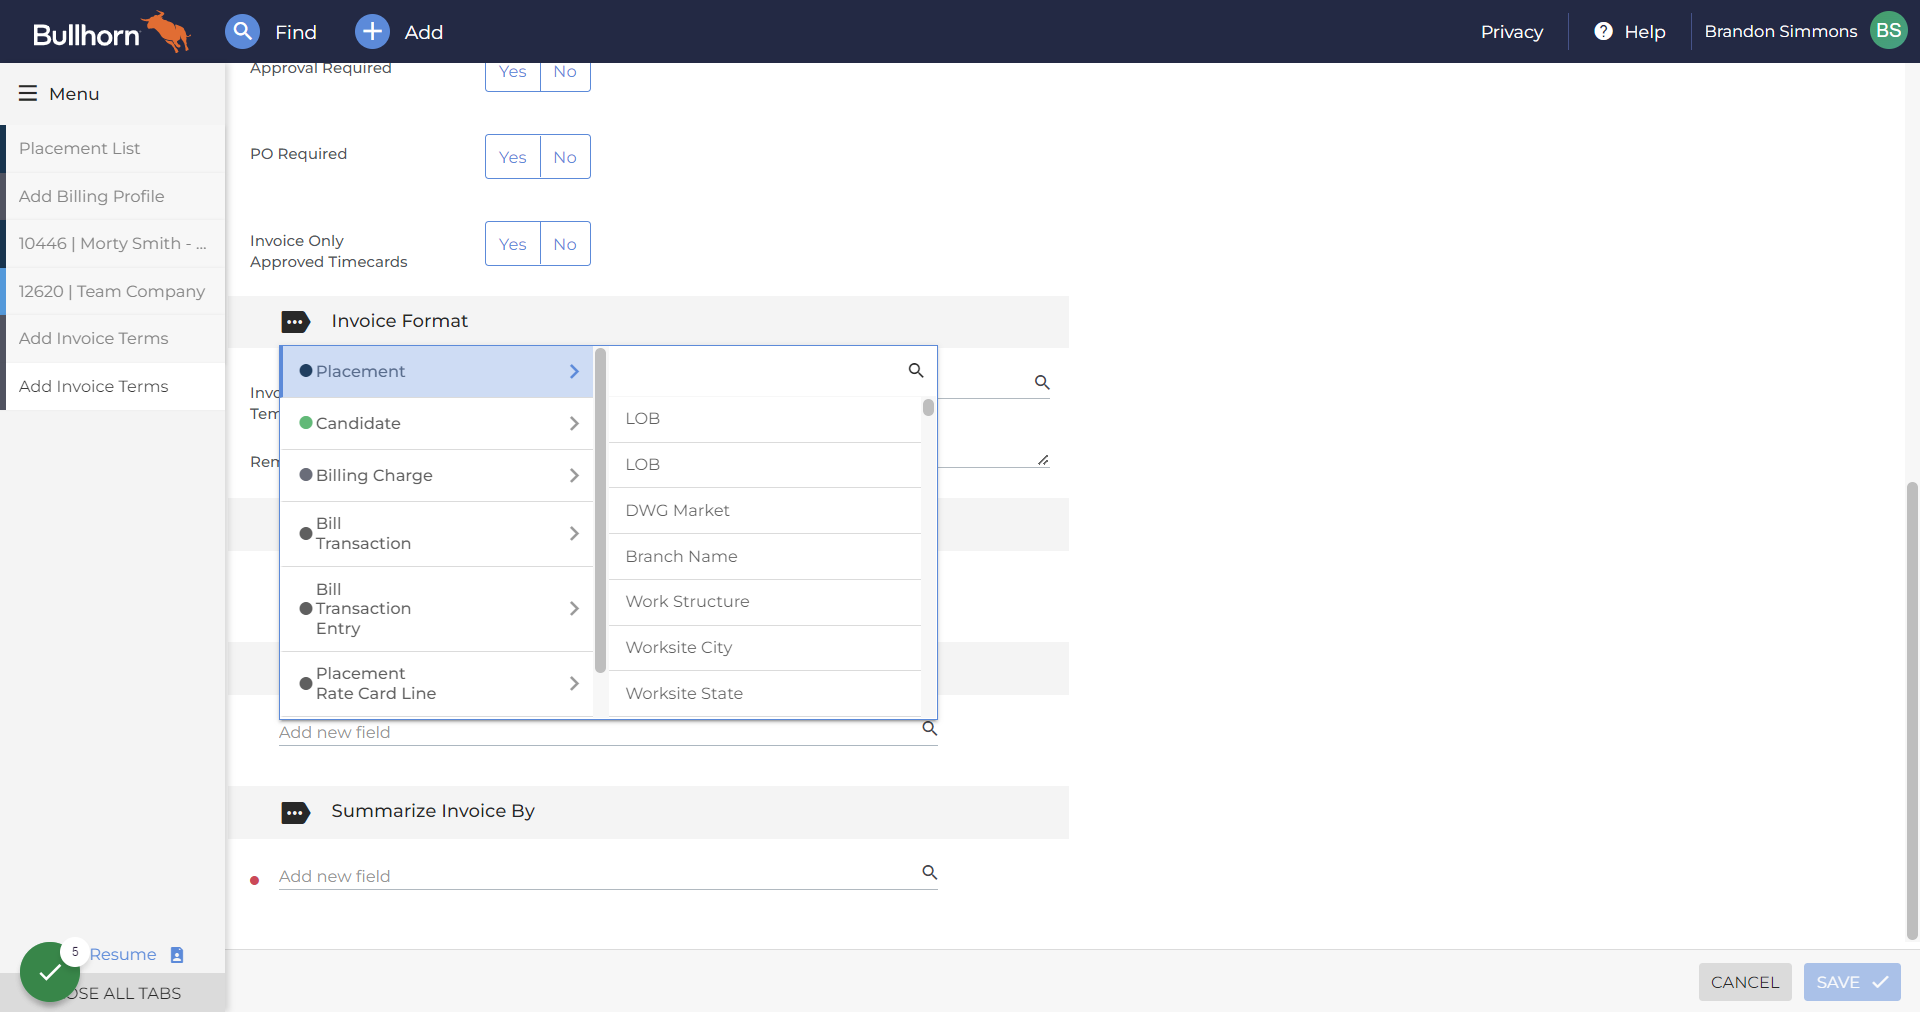Click search icon of Invoice Format add field
The height and width of the screenshot is (1012, 1920).
[929, 728]
